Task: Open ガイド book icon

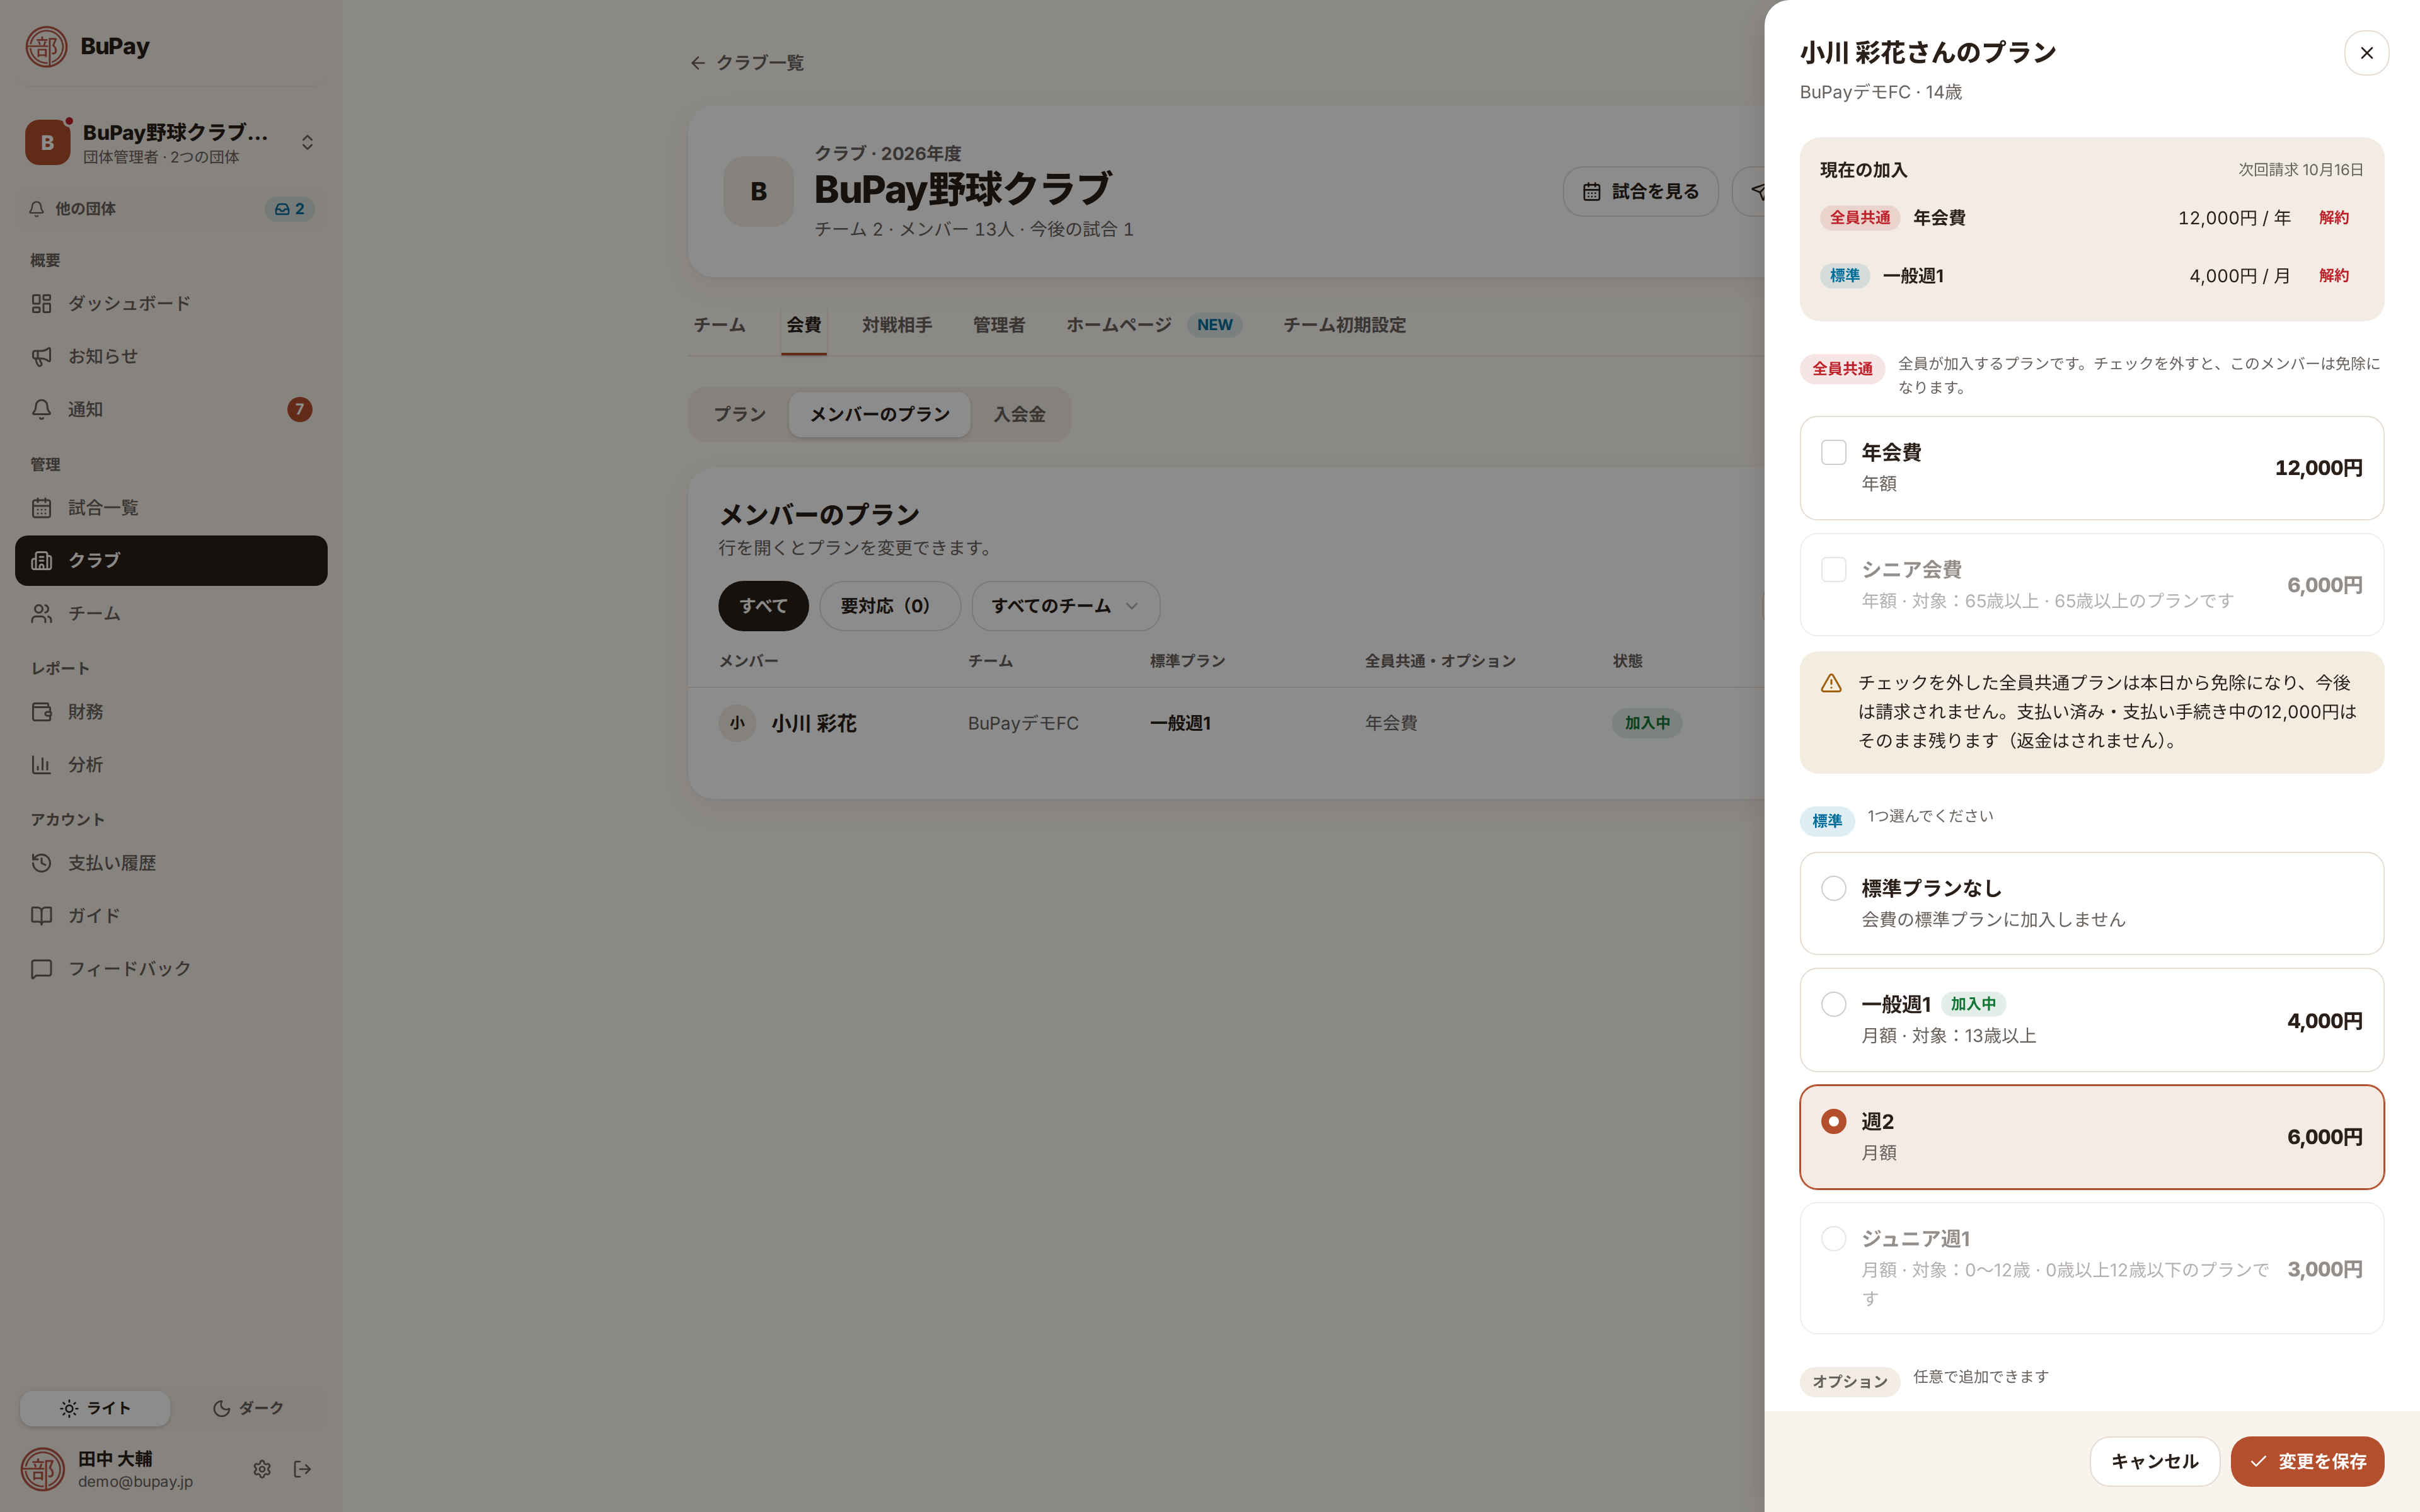Action: click(x=41, y=916)
